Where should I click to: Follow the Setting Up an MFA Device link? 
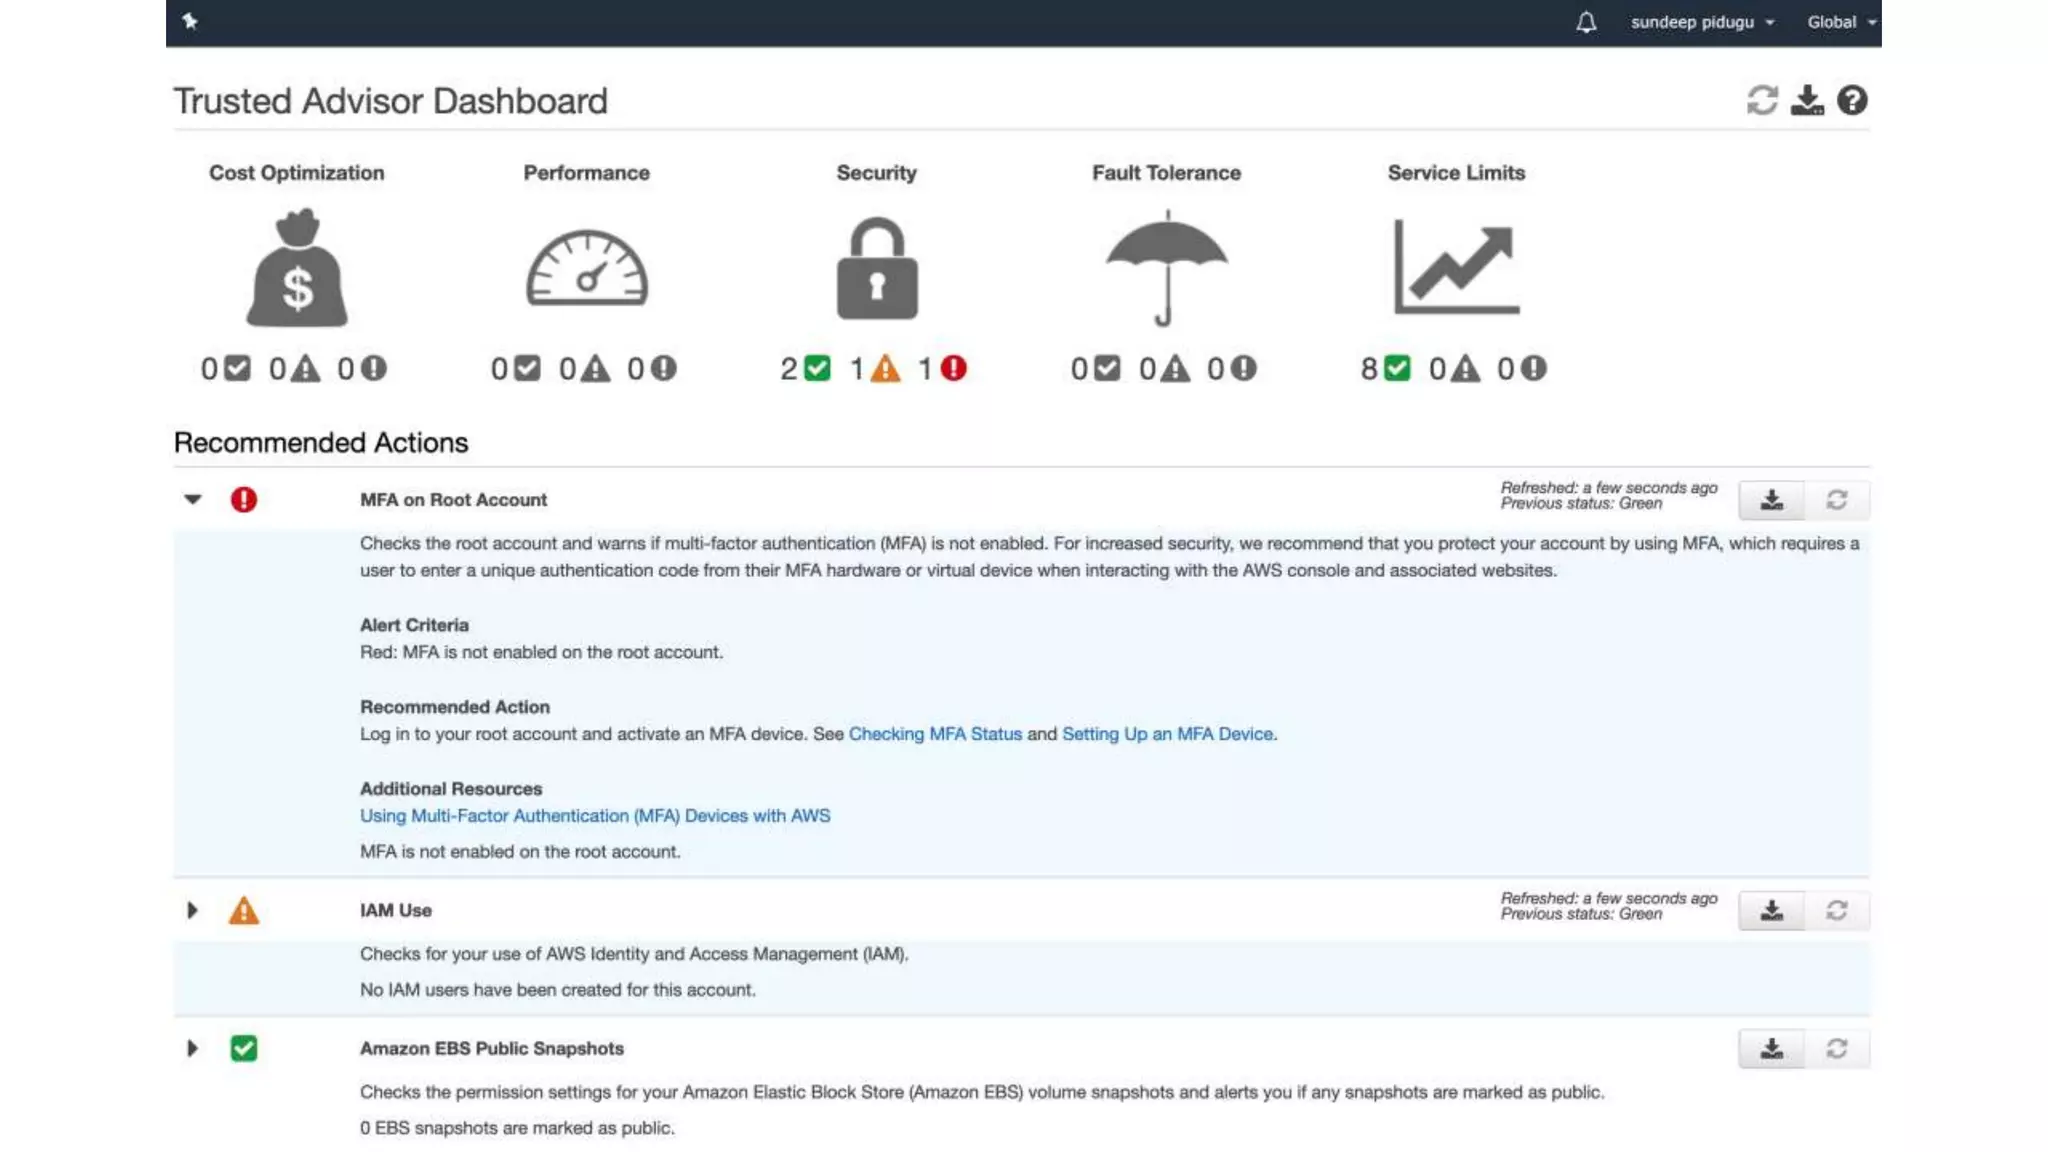[1167, 734]
